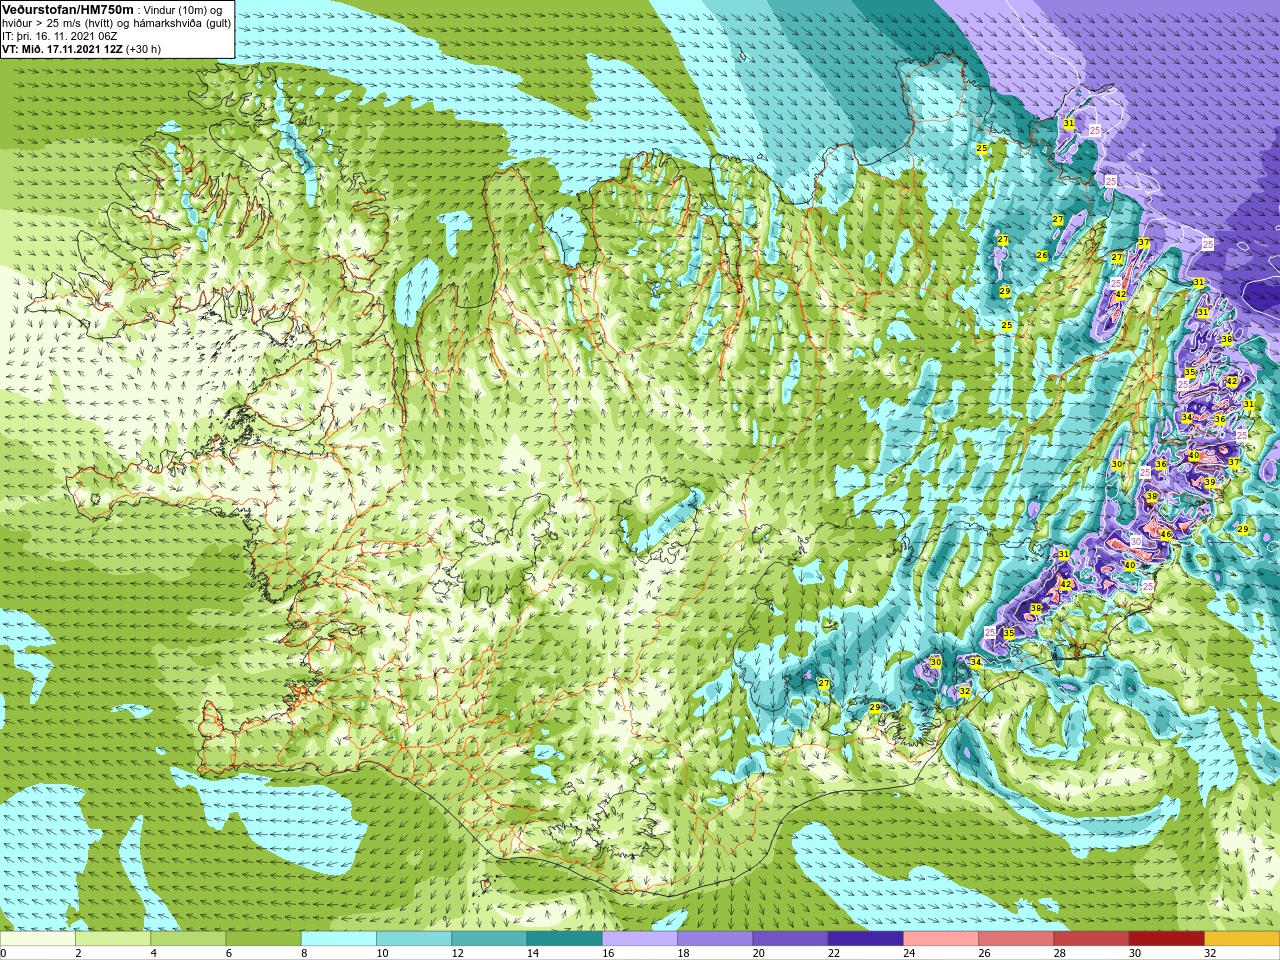
Task: Click the yellow gust marker reading 46
Action: point(1165,535)
